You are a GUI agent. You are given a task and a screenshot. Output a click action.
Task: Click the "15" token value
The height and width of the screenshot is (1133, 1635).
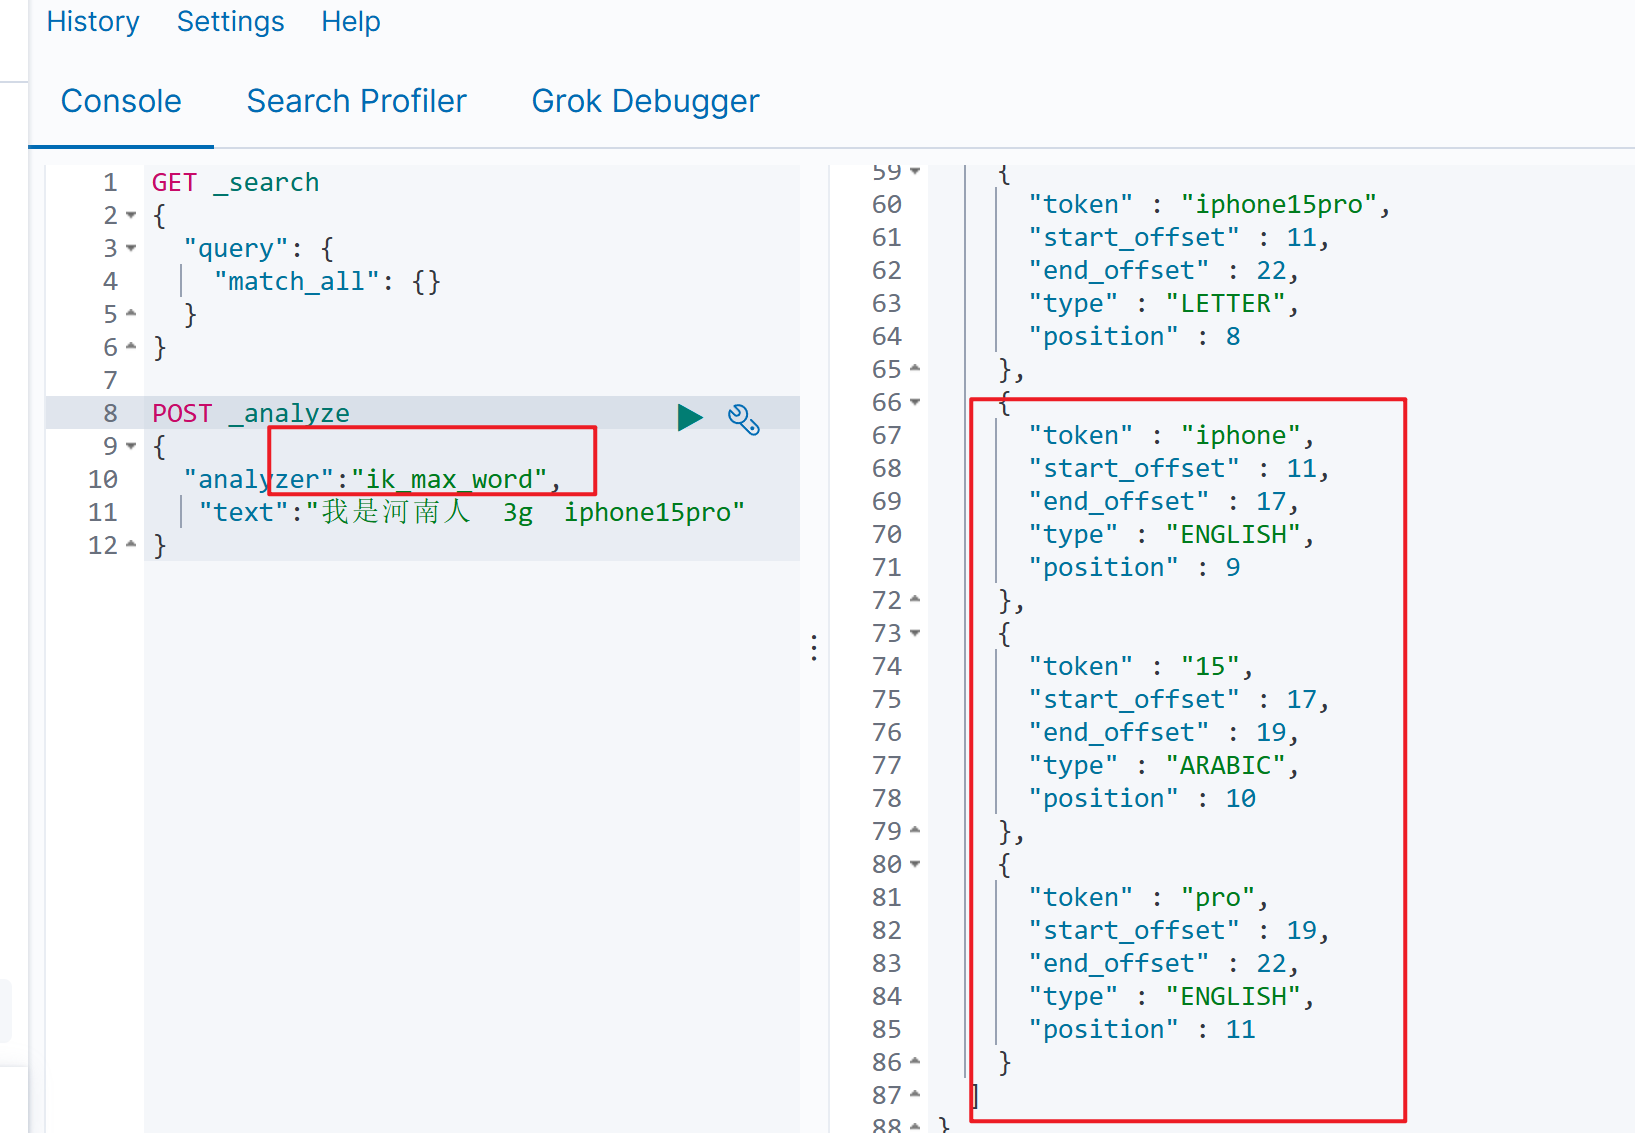(1210, 667)
